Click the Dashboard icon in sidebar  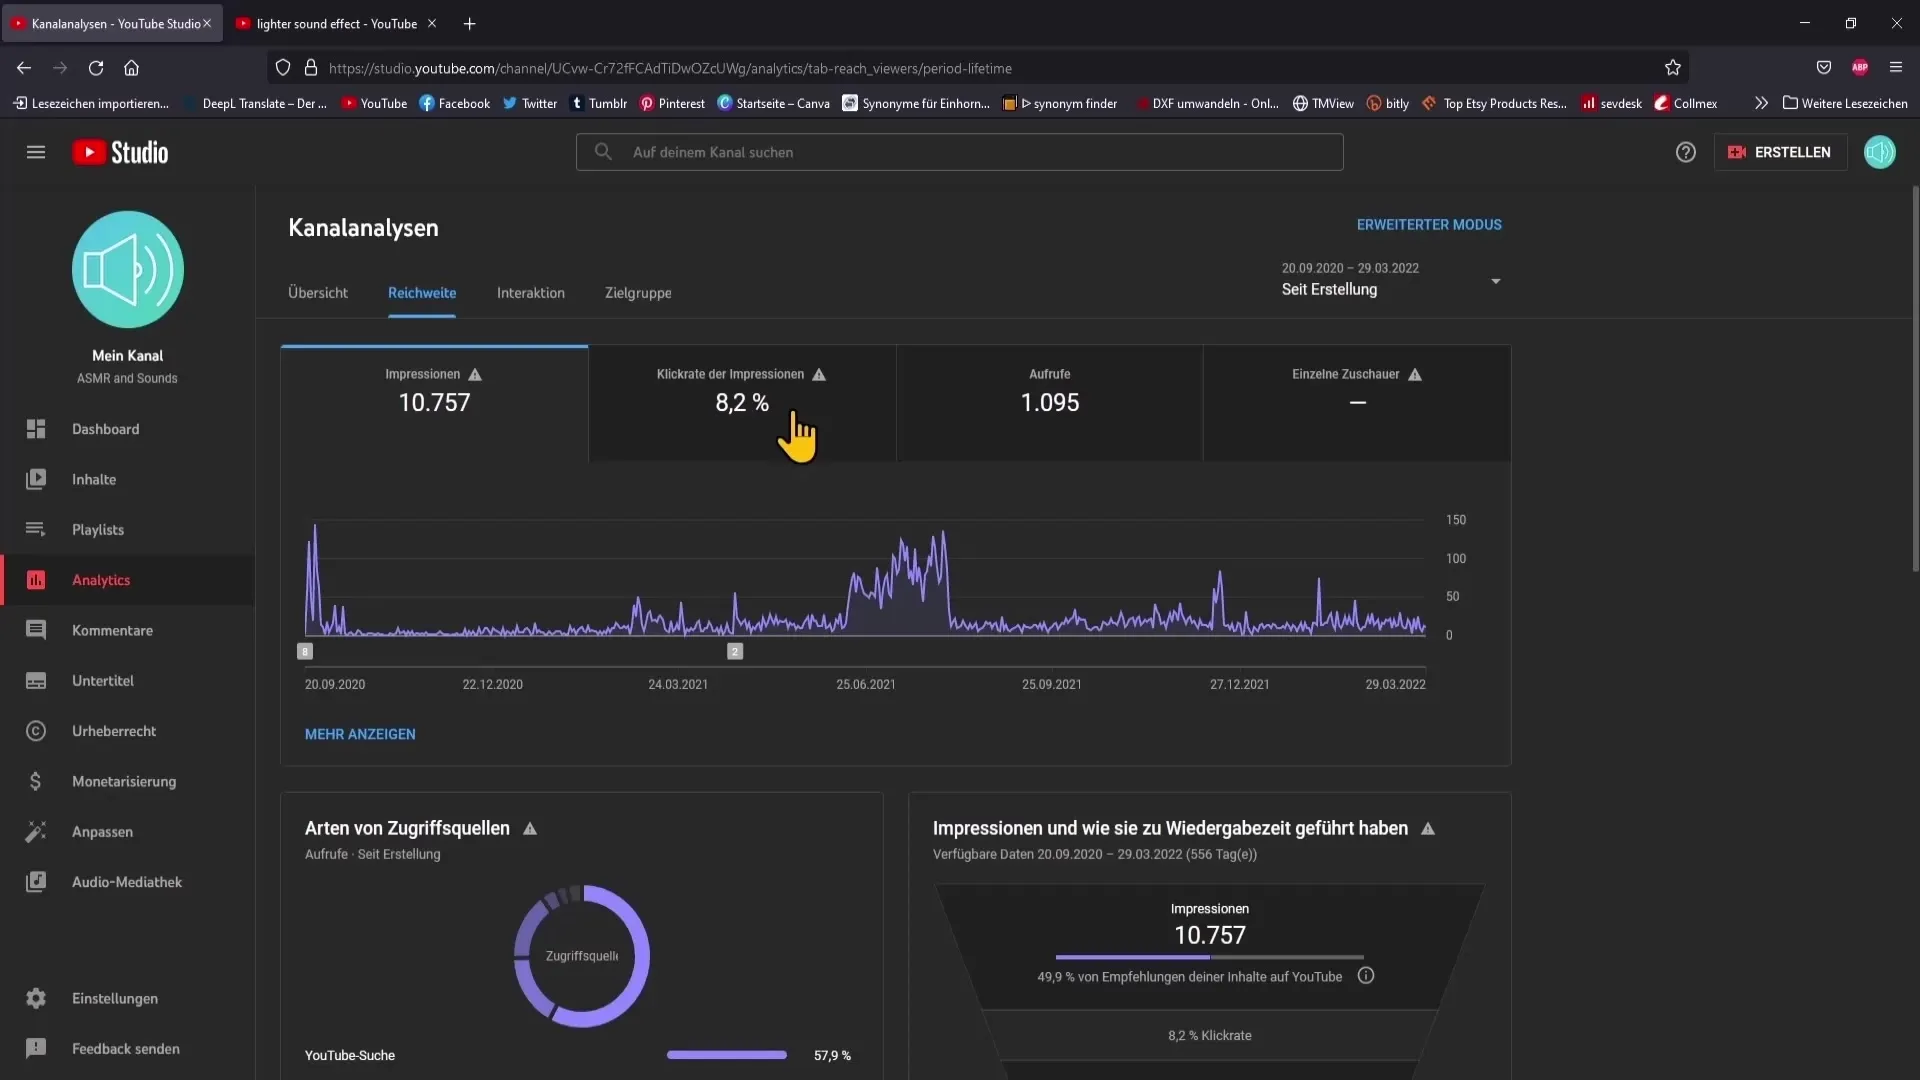click(36, 429)
